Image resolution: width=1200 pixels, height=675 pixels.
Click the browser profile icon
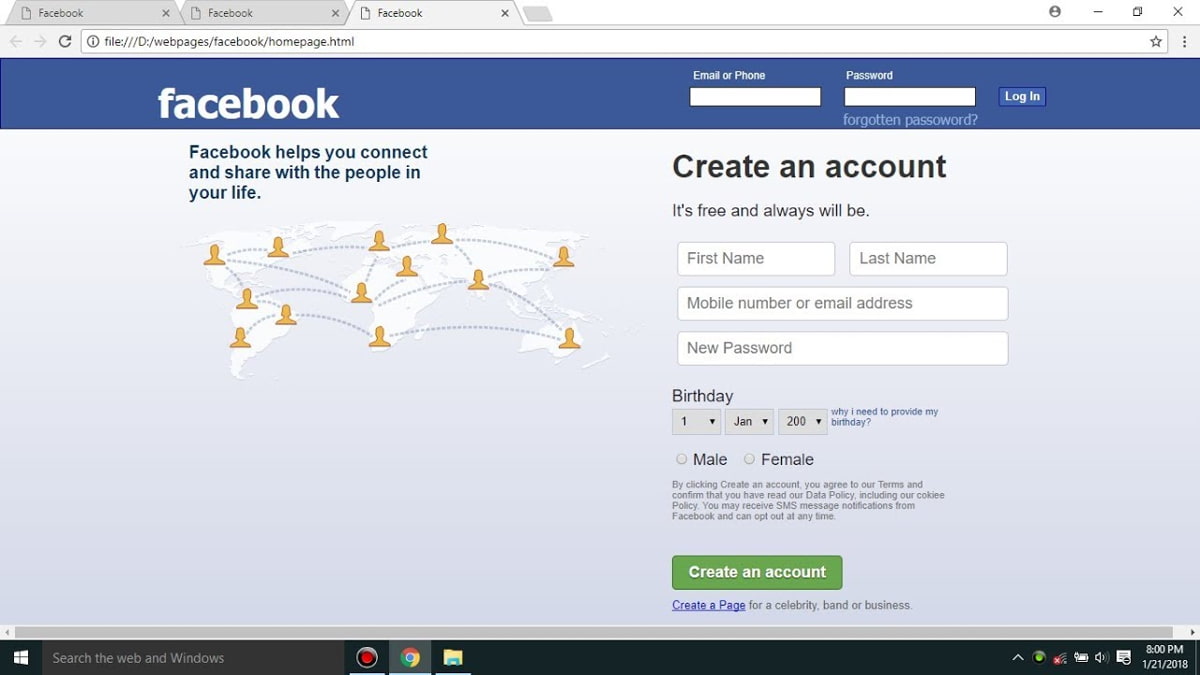coord(1055,11)
